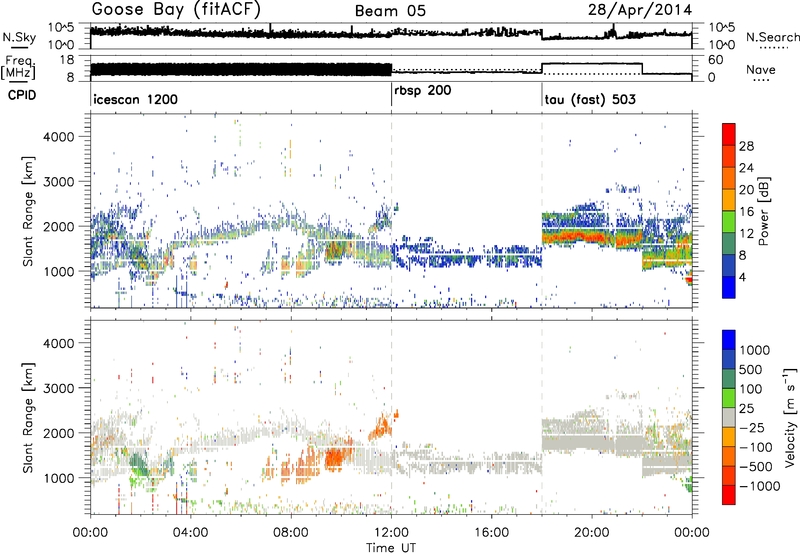
Task: Click the orange velocity patch near 10:00 in velocity panel
Action: click(x=334, y=458)
